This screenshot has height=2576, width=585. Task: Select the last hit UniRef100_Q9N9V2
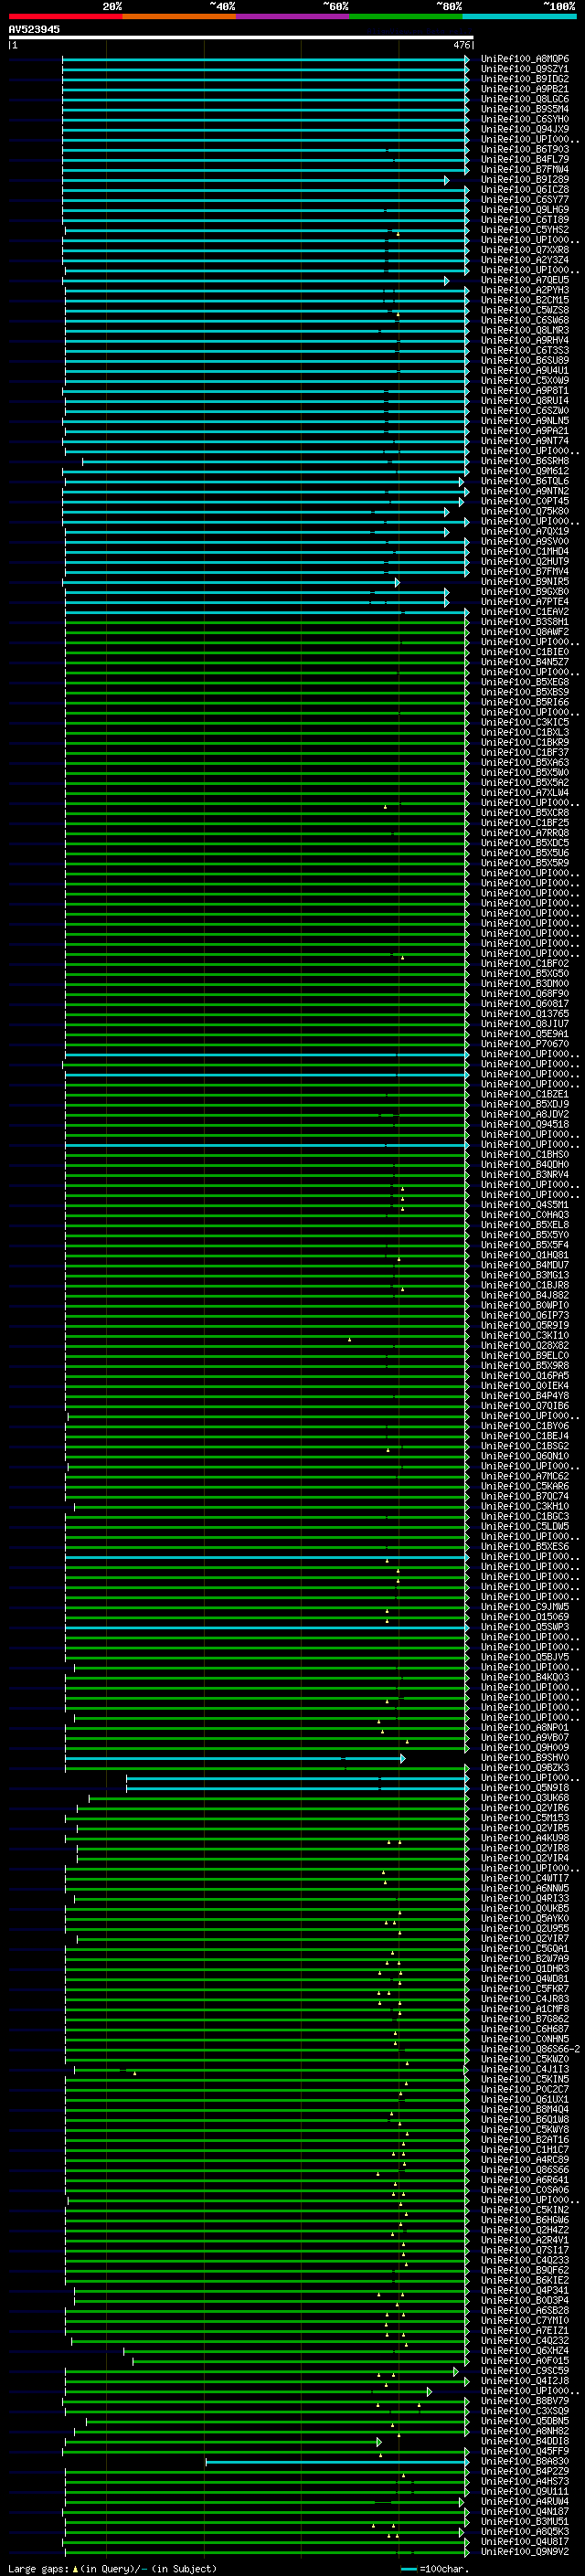pos(524,2551)
